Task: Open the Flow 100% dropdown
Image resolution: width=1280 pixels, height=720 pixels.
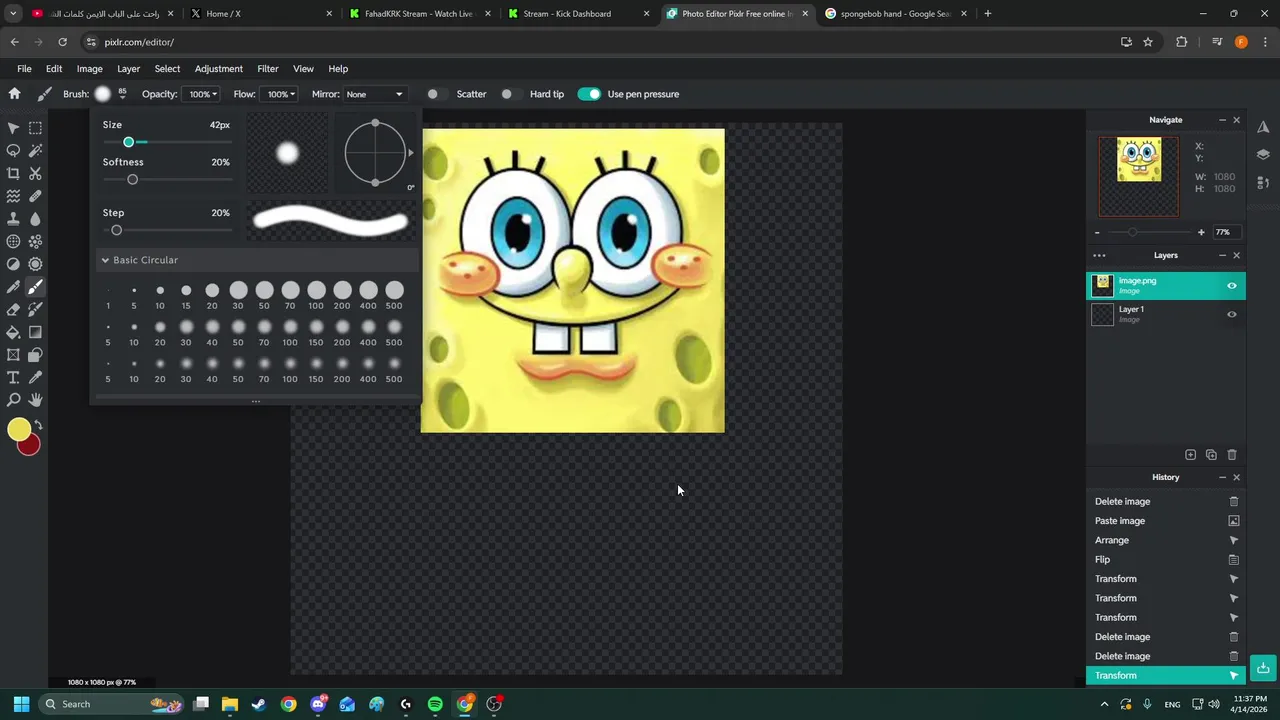Action: (x=279, y=94)
